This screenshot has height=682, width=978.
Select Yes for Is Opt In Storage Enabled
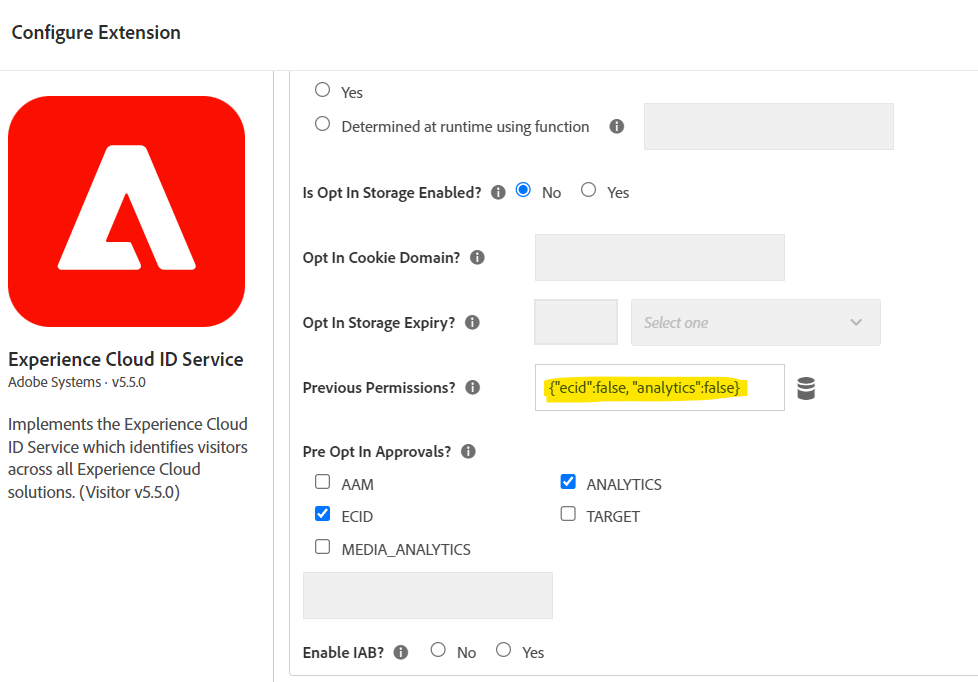pyautogui.click(x=588, y=191)
